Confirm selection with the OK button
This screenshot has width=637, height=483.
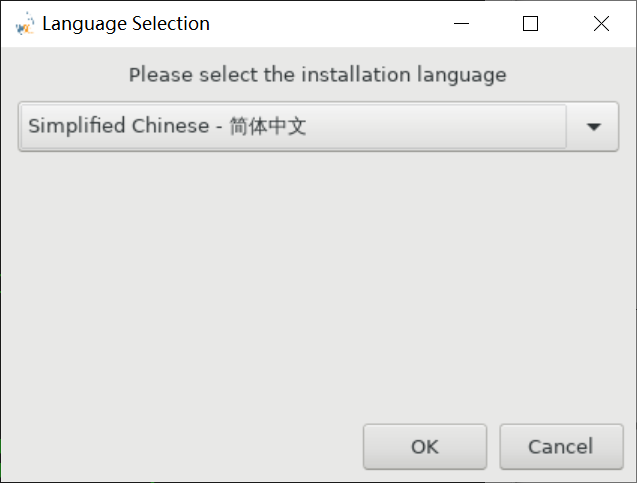424,446
